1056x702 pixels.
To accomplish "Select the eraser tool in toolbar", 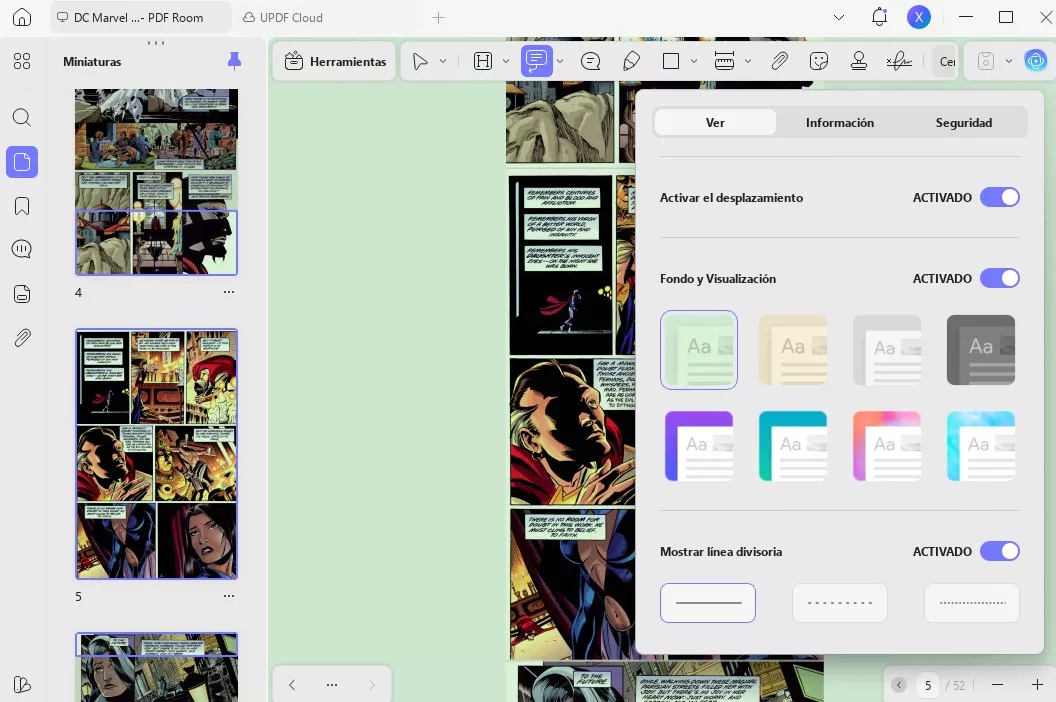I will pyautogui.click(x=631, y=61).
